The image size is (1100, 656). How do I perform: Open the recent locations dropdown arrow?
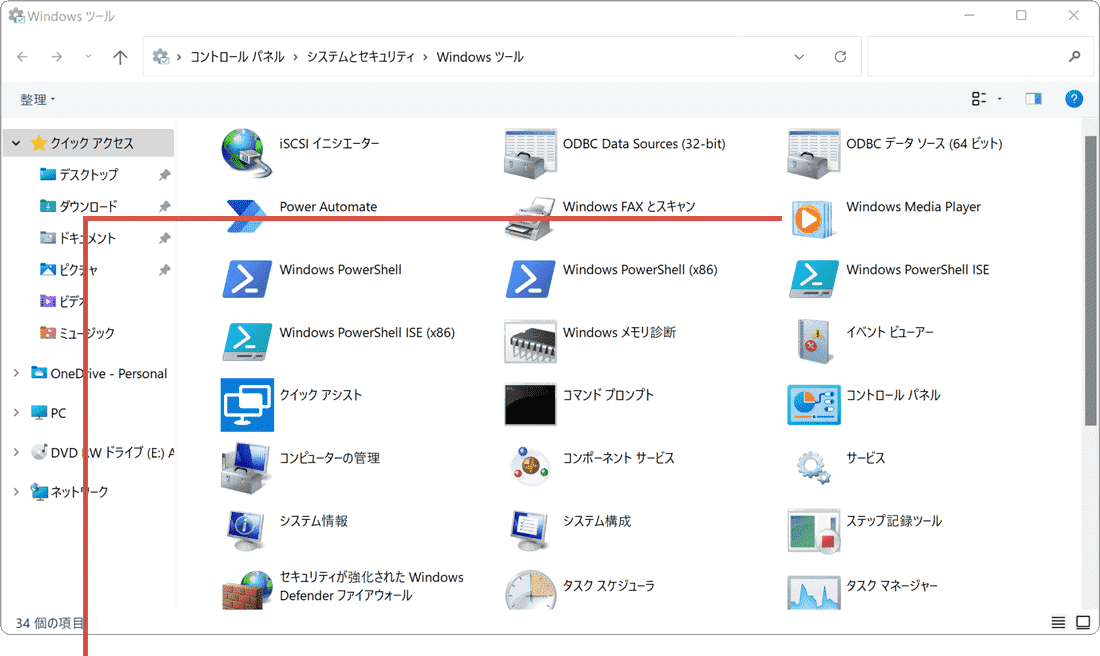click(88, 56)
